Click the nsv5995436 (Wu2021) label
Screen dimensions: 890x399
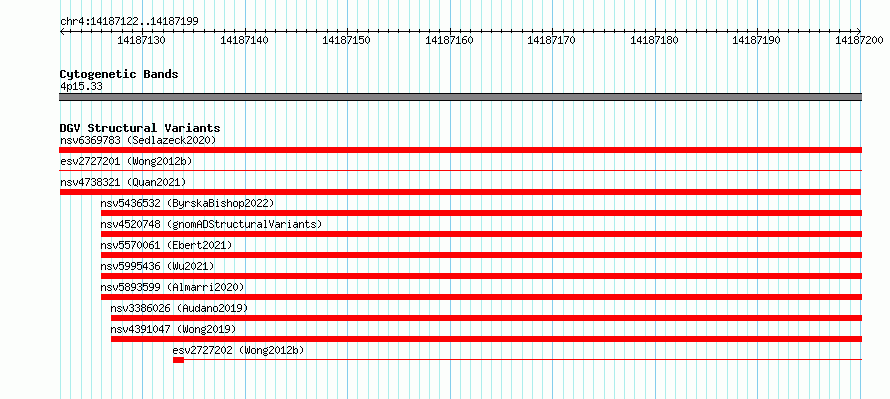point(158,266)
